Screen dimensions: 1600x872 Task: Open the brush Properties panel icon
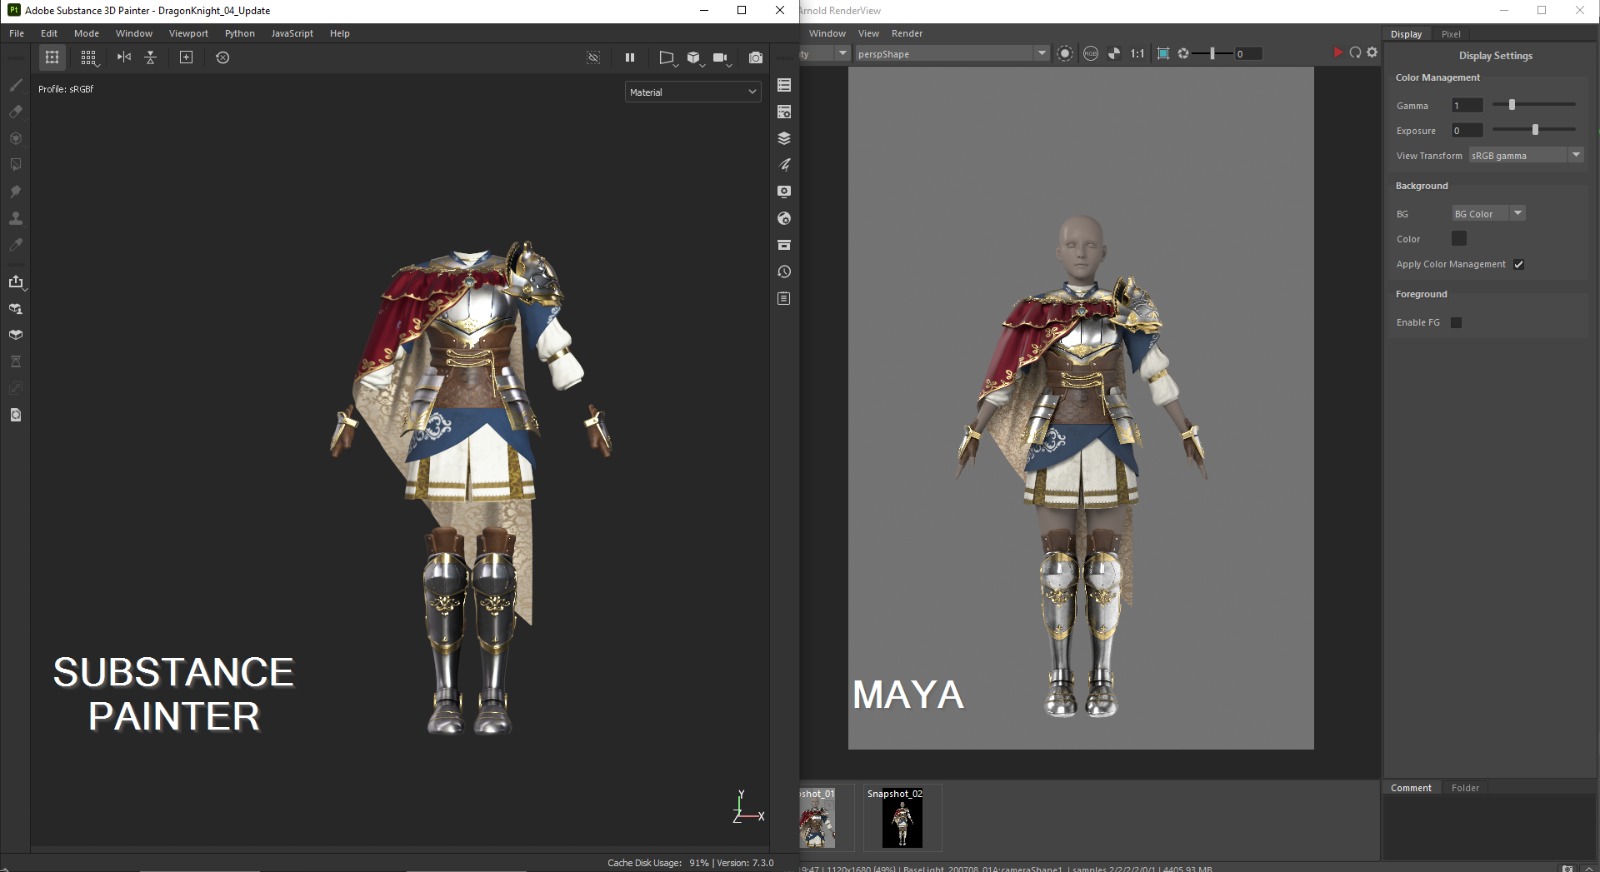click(784, 165)
